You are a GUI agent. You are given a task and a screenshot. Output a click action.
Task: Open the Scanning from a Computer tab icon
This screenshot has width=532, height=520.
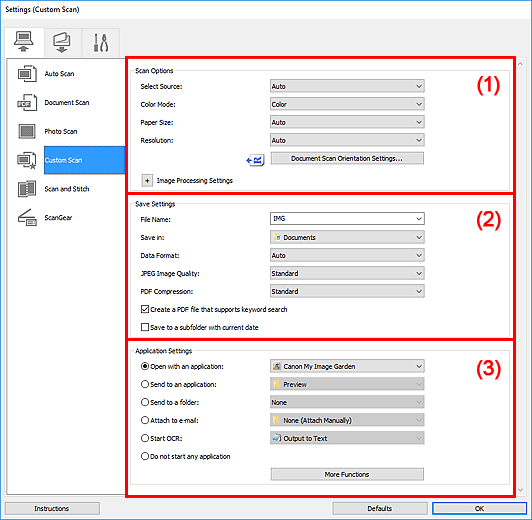pyautogui.click(x=24, y=42)
